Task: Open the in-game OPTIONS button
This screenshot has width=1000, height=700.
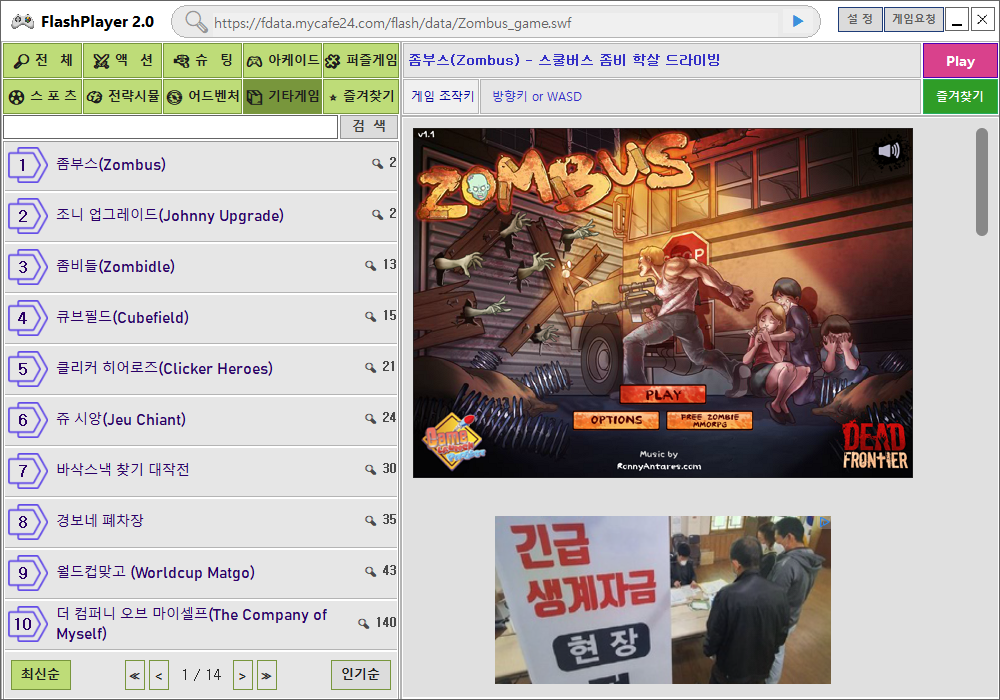Action: (x=616, y=420)
